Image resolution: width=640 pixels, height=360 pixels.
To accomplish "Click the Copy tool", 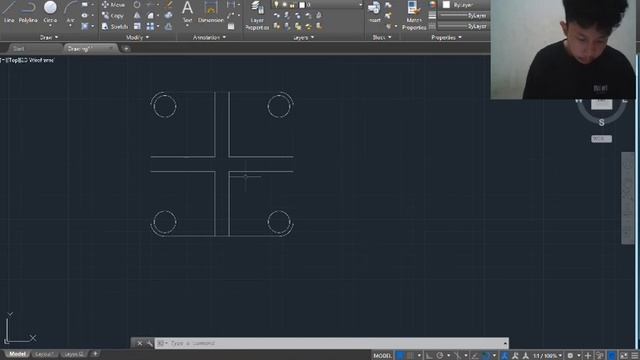I will [113, 16].
